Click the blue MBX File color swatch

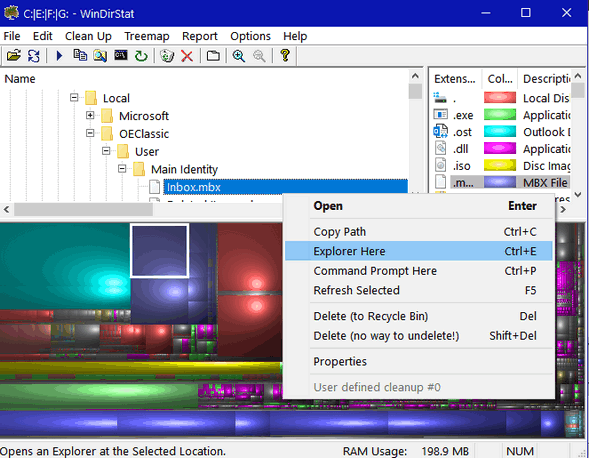pyautogui.click(x=500, y=182)
